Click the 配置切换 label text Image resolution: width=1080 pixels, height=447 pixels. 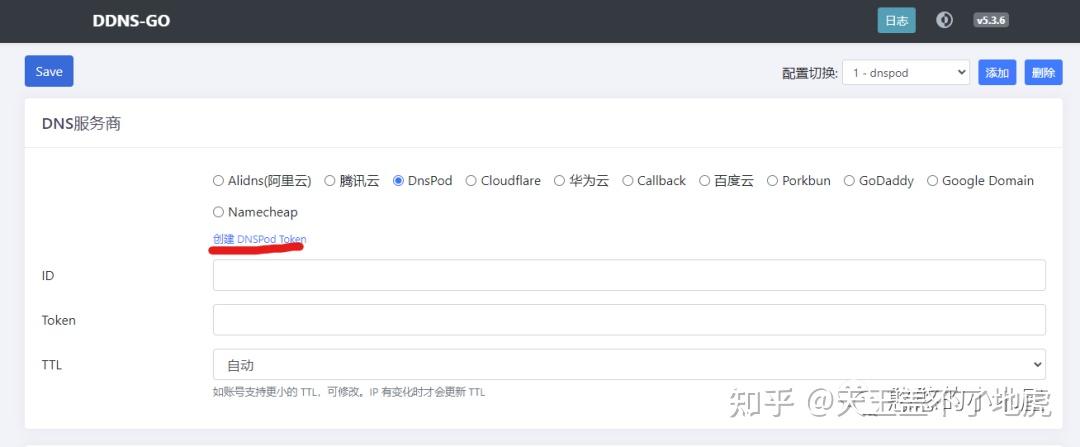(810, 73)
